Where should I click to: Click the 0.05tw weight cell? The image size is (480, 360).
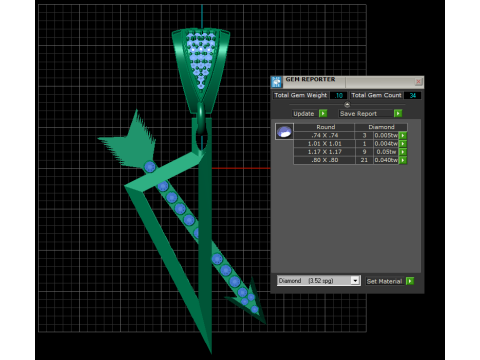coord(386,152)
